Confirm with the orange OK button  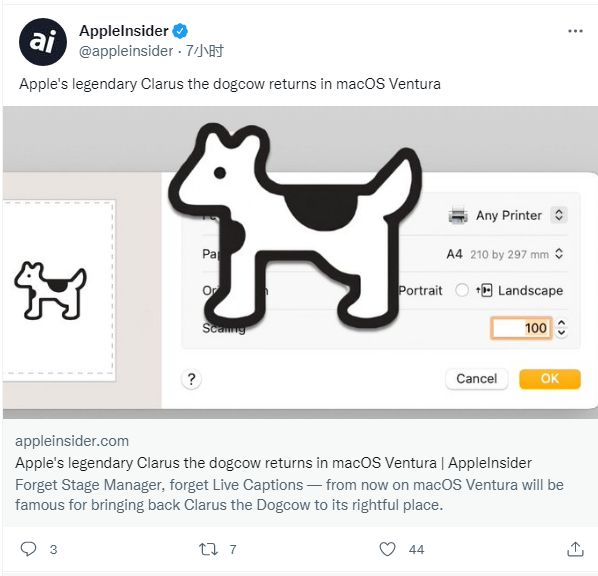click(x=550, y=379)
